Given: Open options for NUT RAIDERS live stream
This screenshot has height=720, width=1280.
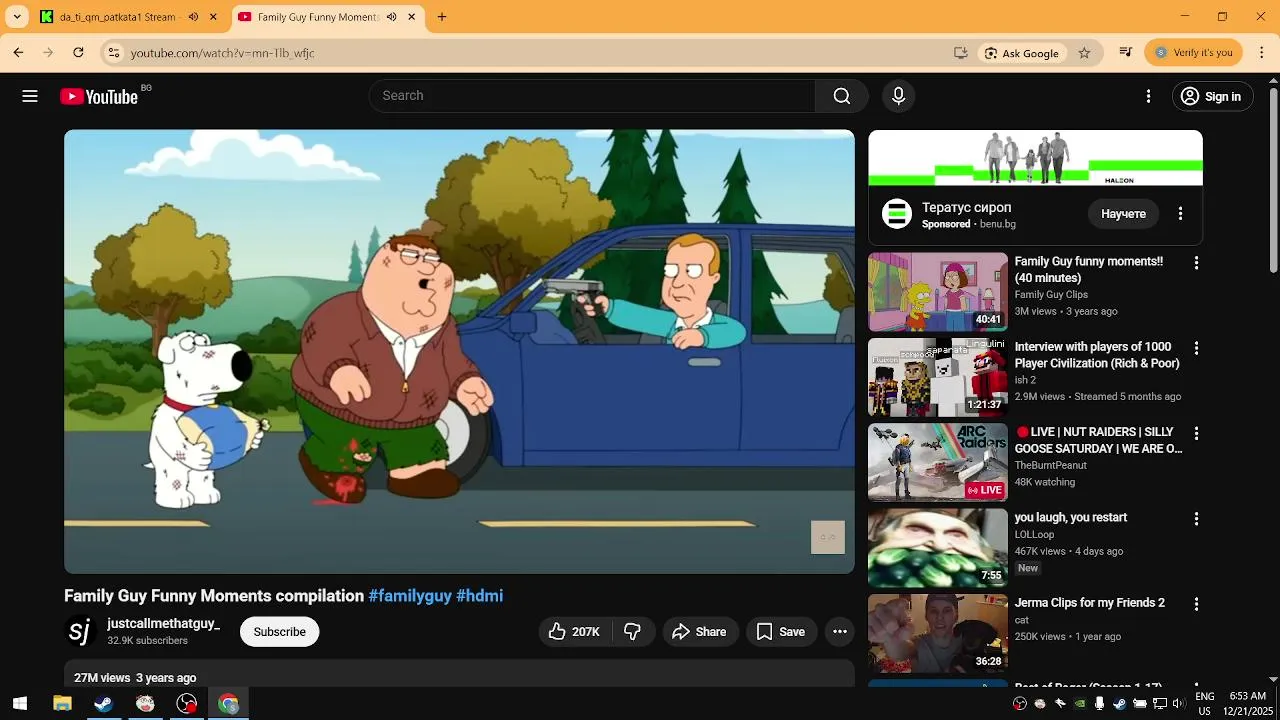Looking at the screenshot, I should [x=1196, y=433].
